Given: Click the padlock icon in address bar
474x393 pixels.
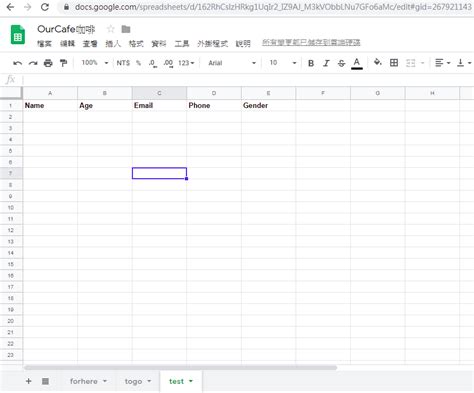Looking at the screenshot, I should [66, 7].
